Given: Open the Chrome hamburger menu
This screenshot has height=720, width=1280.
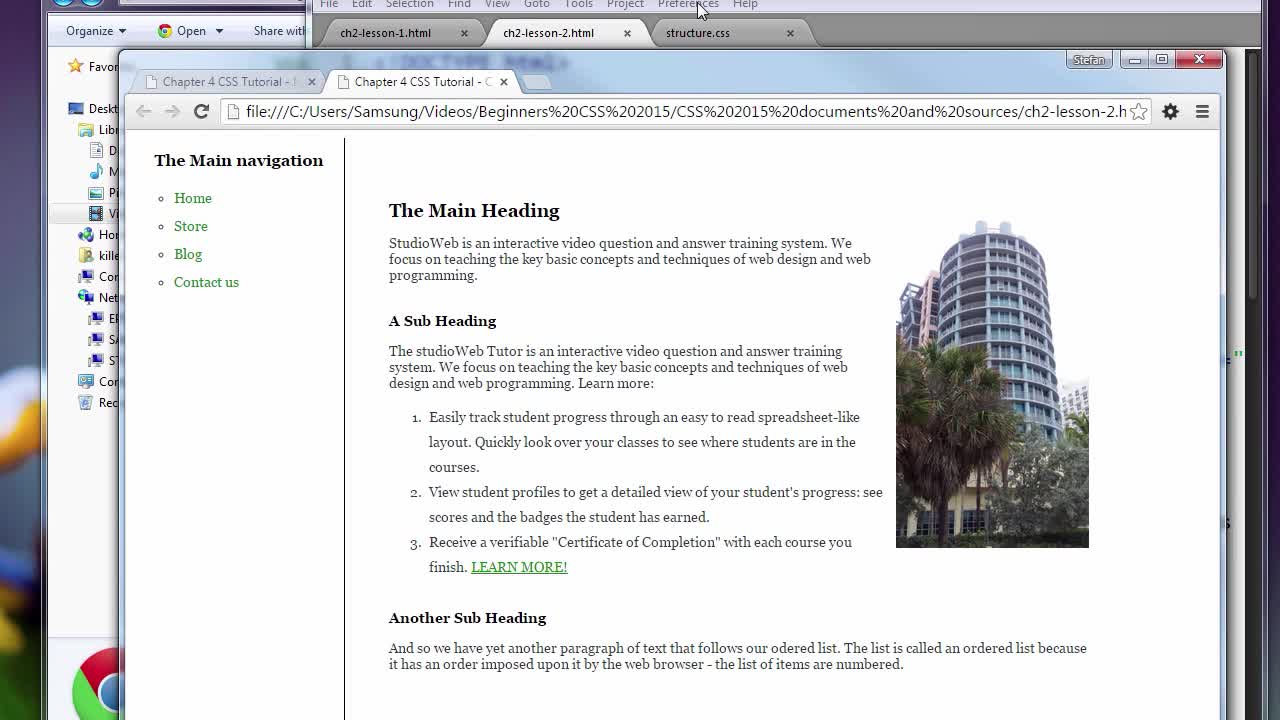Looking at the screenshot, I should click(x=1202, y=111).
